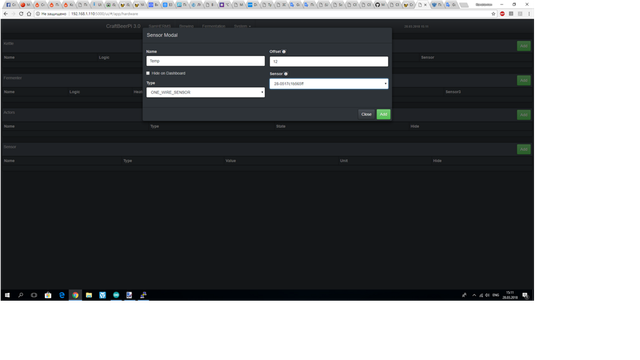Screen dimensions: 640x360
Task: Go back with the browser back arrow
Action: point(5,13)
